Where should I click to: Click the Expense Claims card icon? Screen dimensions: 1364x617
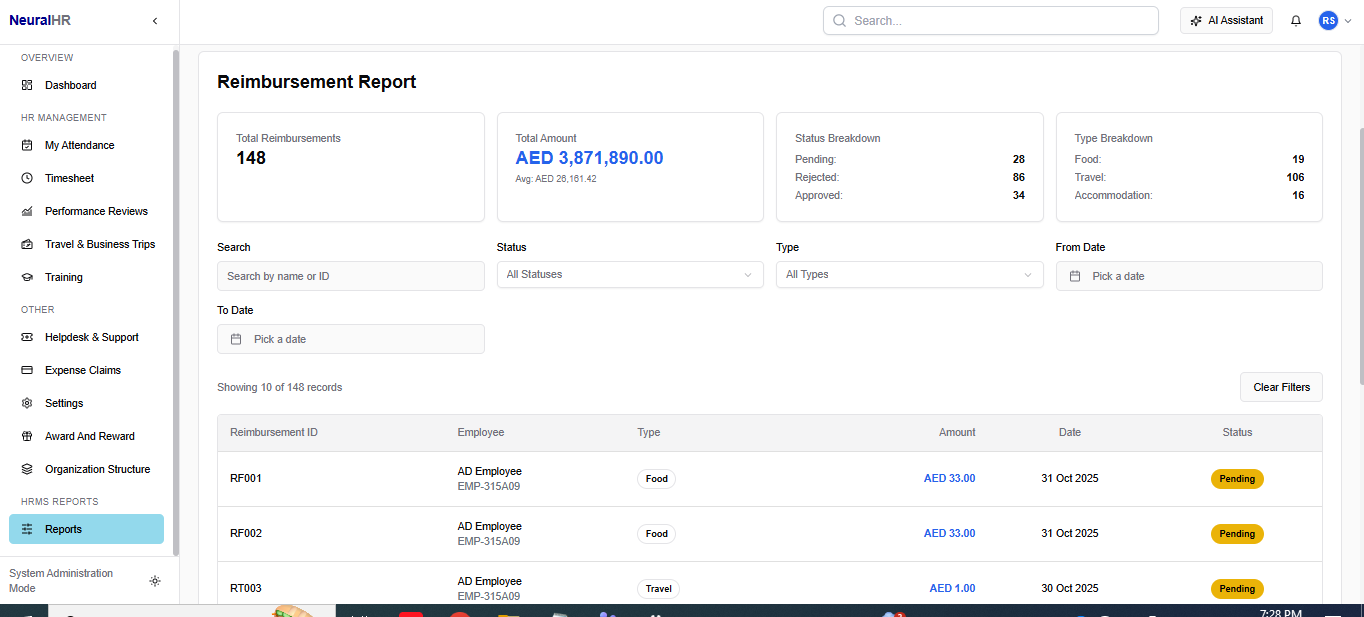click(x=27, y=370)
